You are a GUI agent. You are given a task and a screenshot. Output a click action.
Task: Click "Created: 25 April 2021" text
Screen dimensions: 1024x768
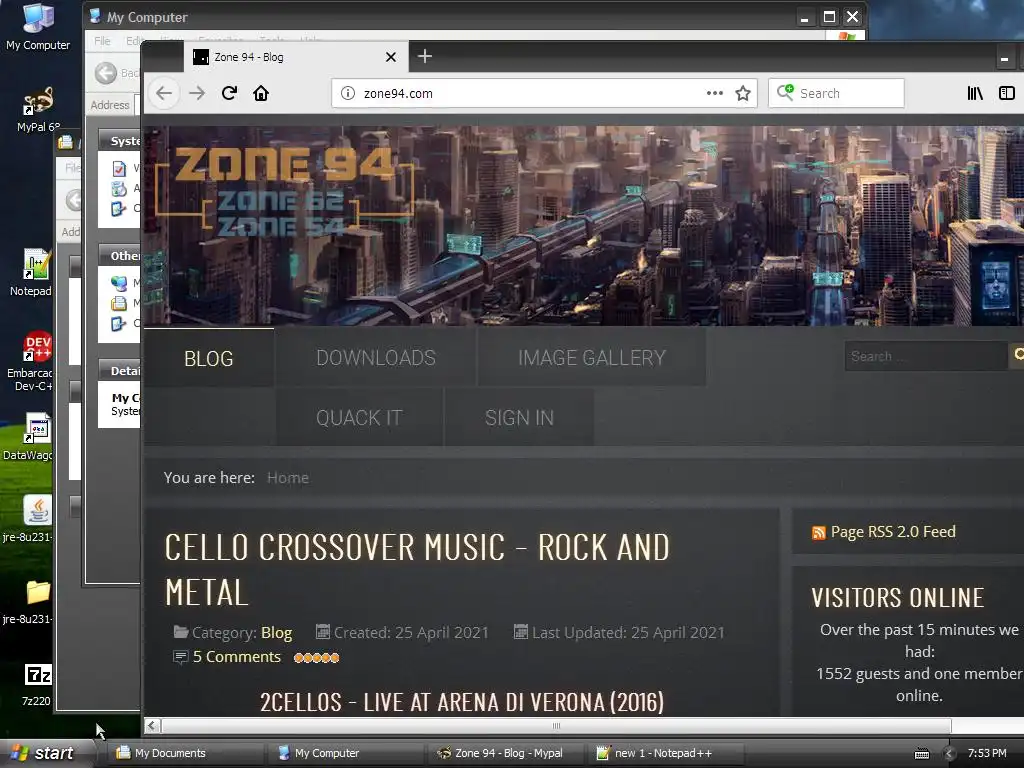click(x=411, y=633)
